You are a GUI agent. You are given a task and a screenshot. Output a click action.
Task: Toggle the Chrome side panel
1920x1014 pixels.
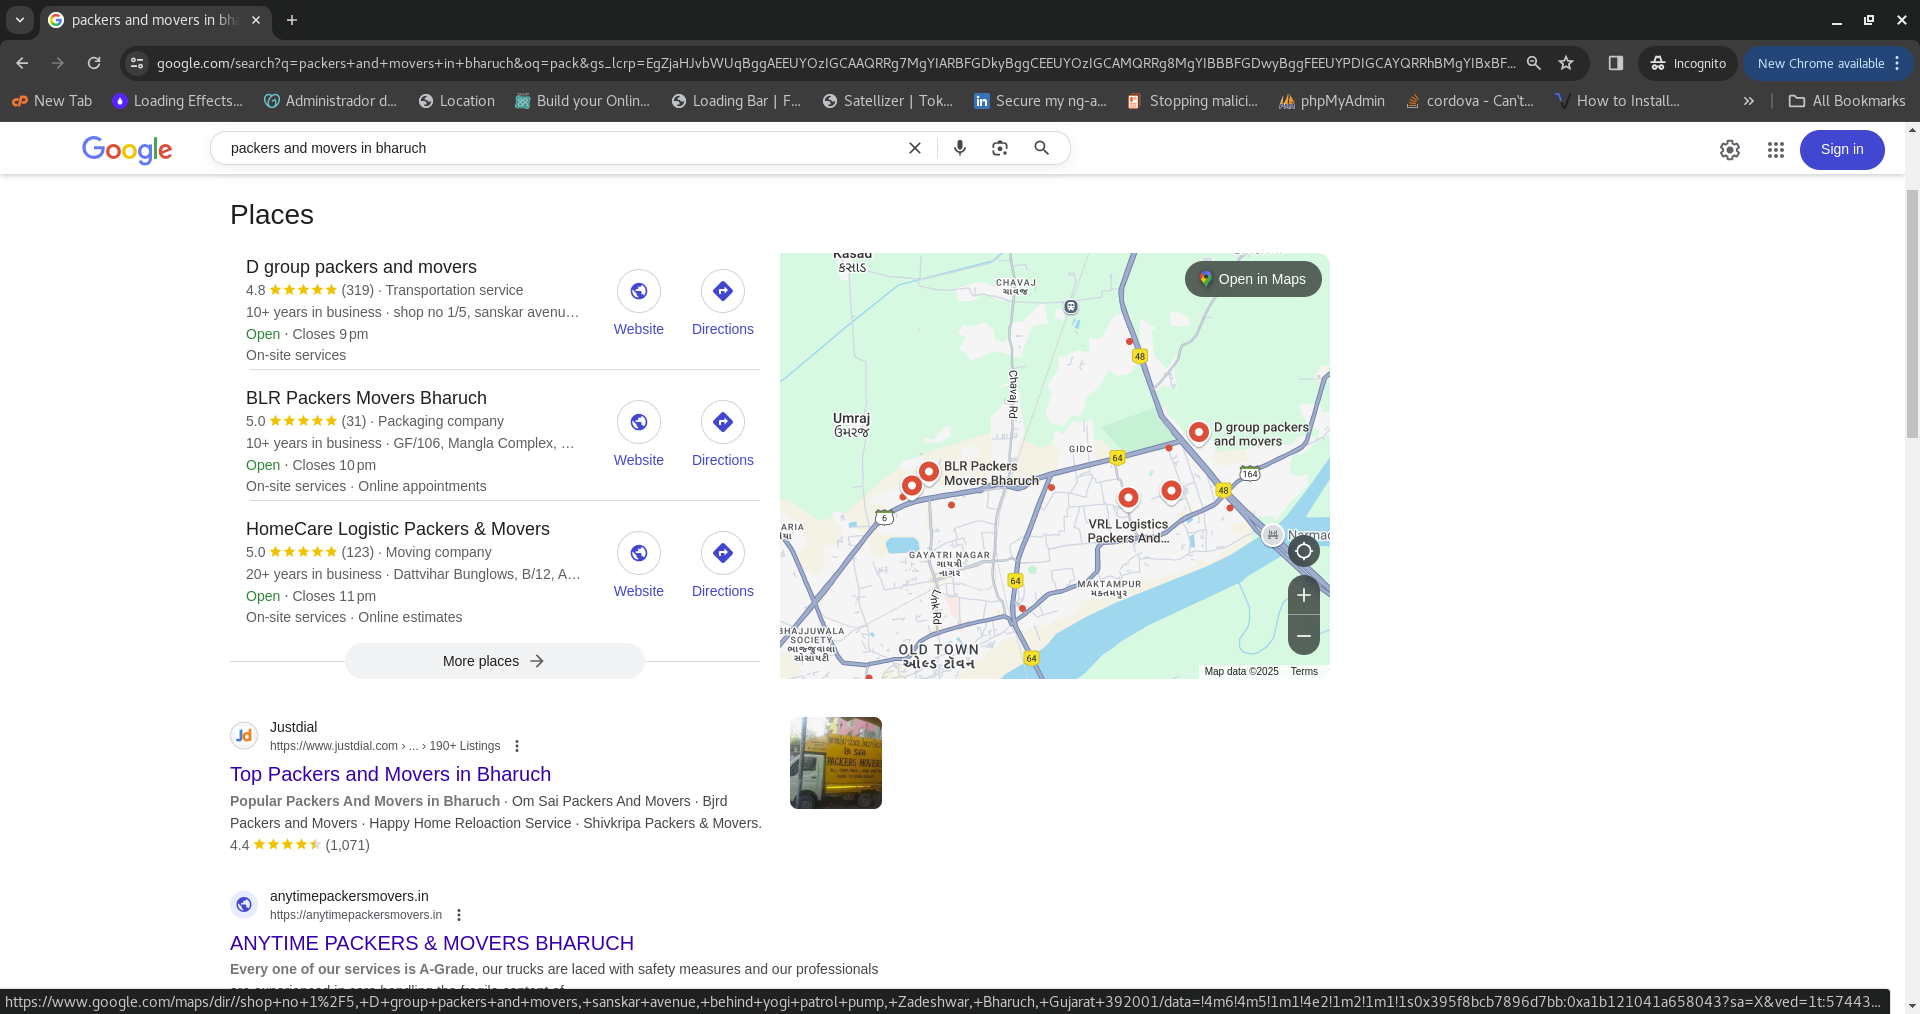1615,63
